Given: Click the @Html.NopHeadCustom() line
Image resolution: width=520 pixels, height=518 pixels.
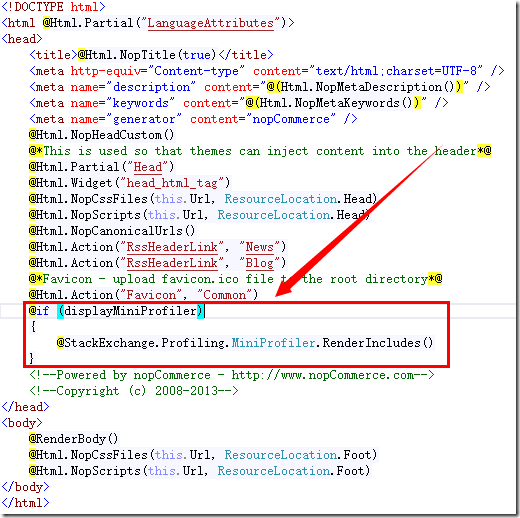Looking at the screenshot, I should (101, 135).
